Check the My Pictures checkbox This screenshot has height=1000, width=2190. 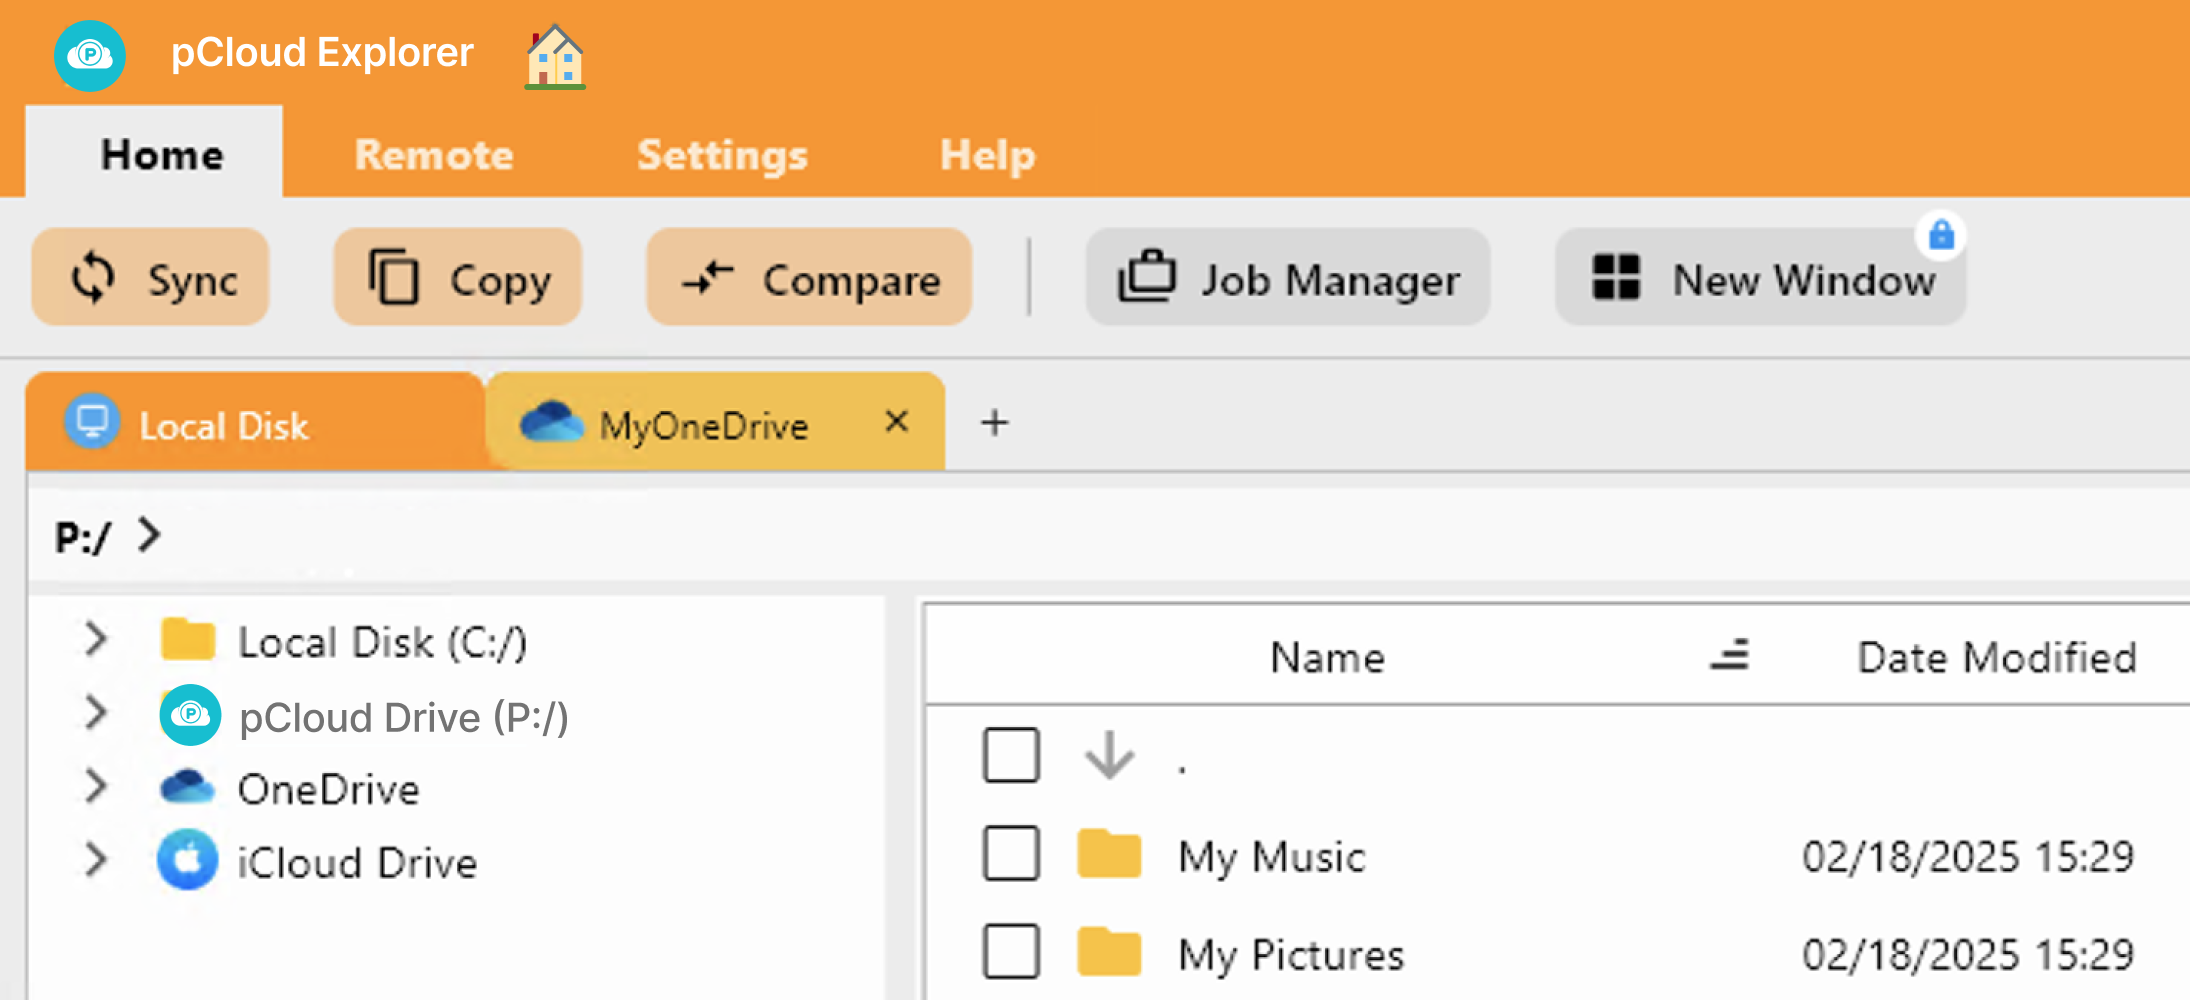[x=1011, y=952]
